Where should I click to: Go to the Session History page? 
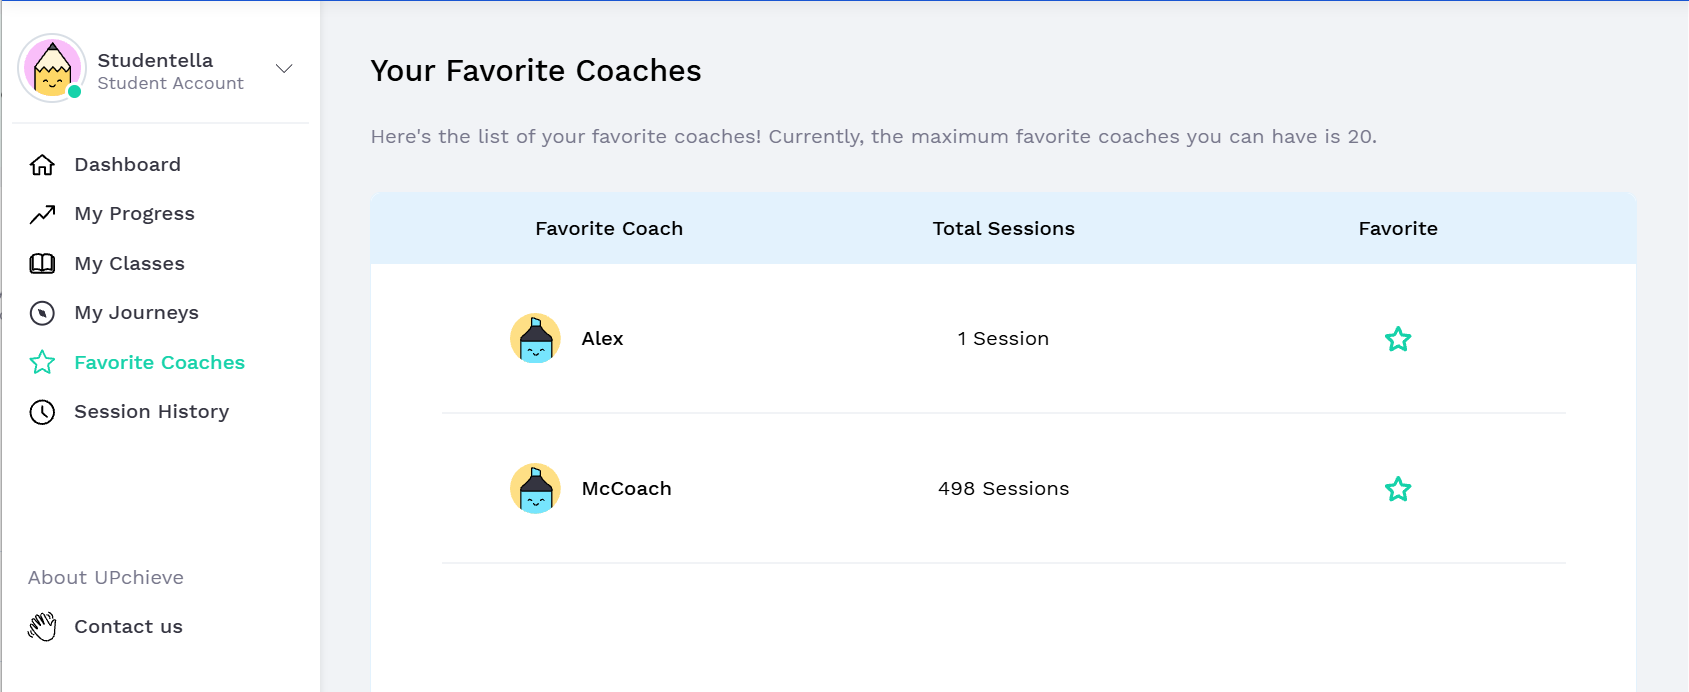coord(151,412)
